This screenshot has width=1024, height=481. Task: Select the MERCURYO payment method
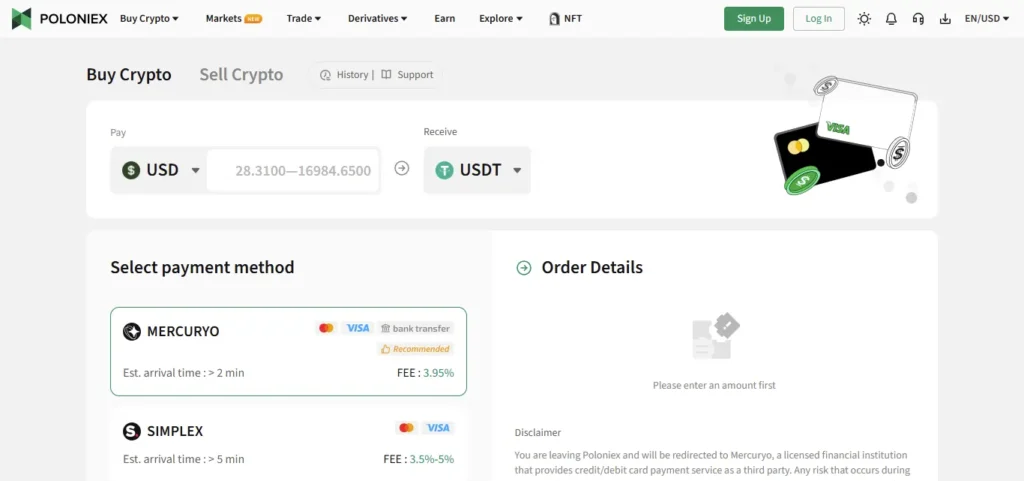click(x=288, y=351)
